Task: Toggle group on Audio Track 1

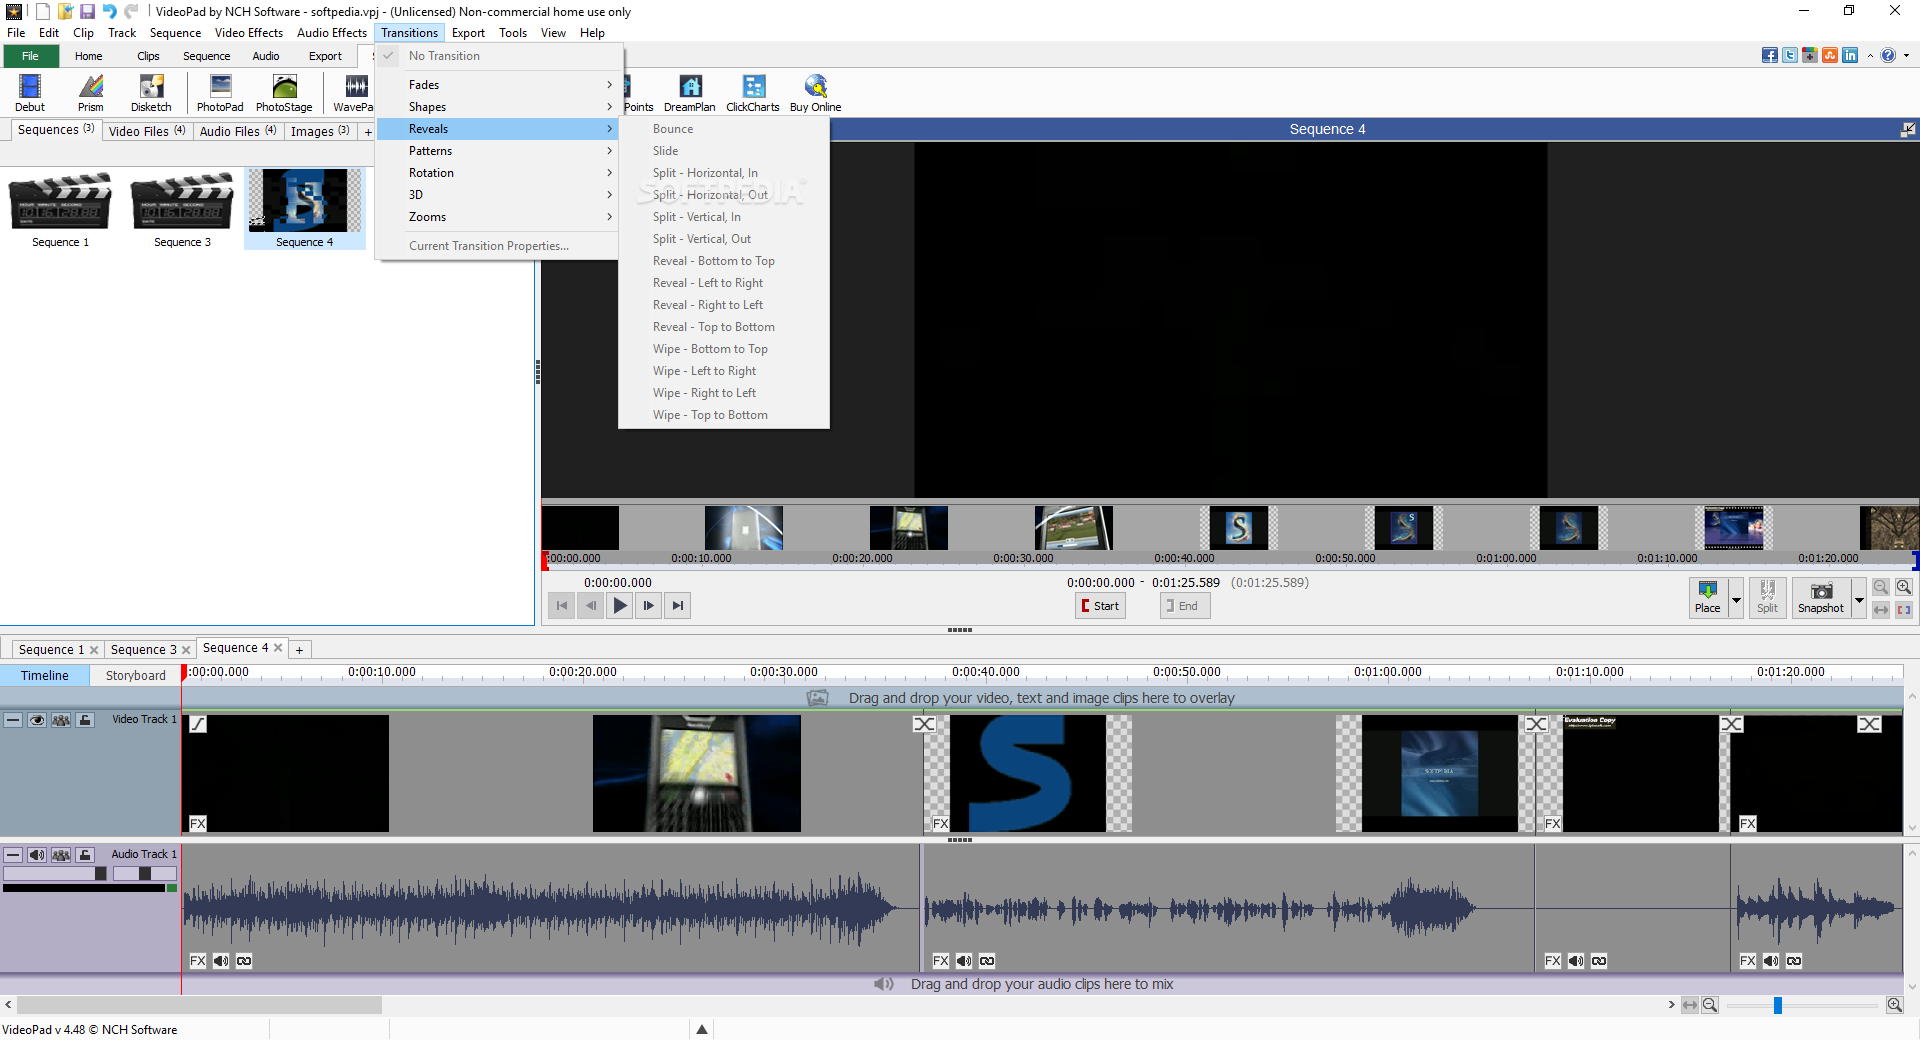Action: [61, 855]
